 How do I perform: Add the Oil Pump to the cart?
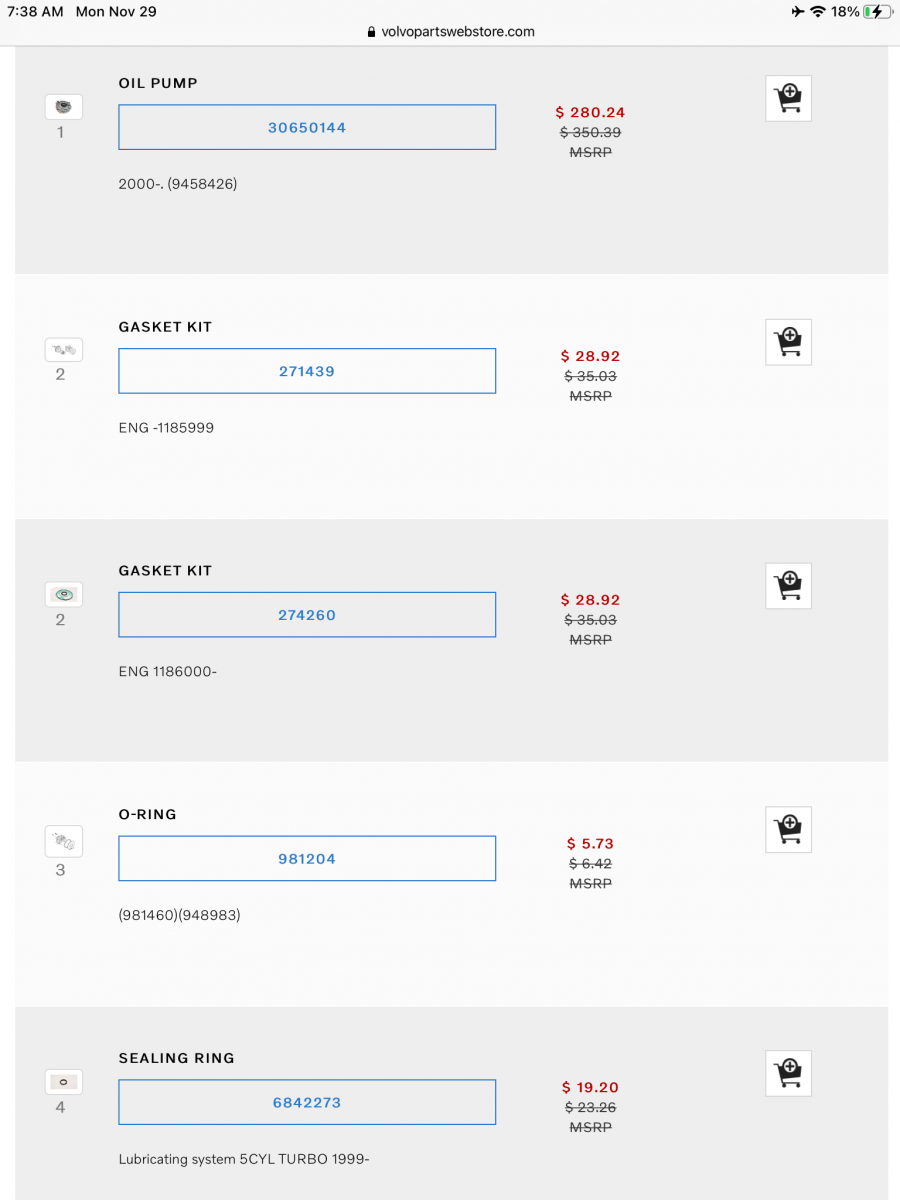coord(788,98)
